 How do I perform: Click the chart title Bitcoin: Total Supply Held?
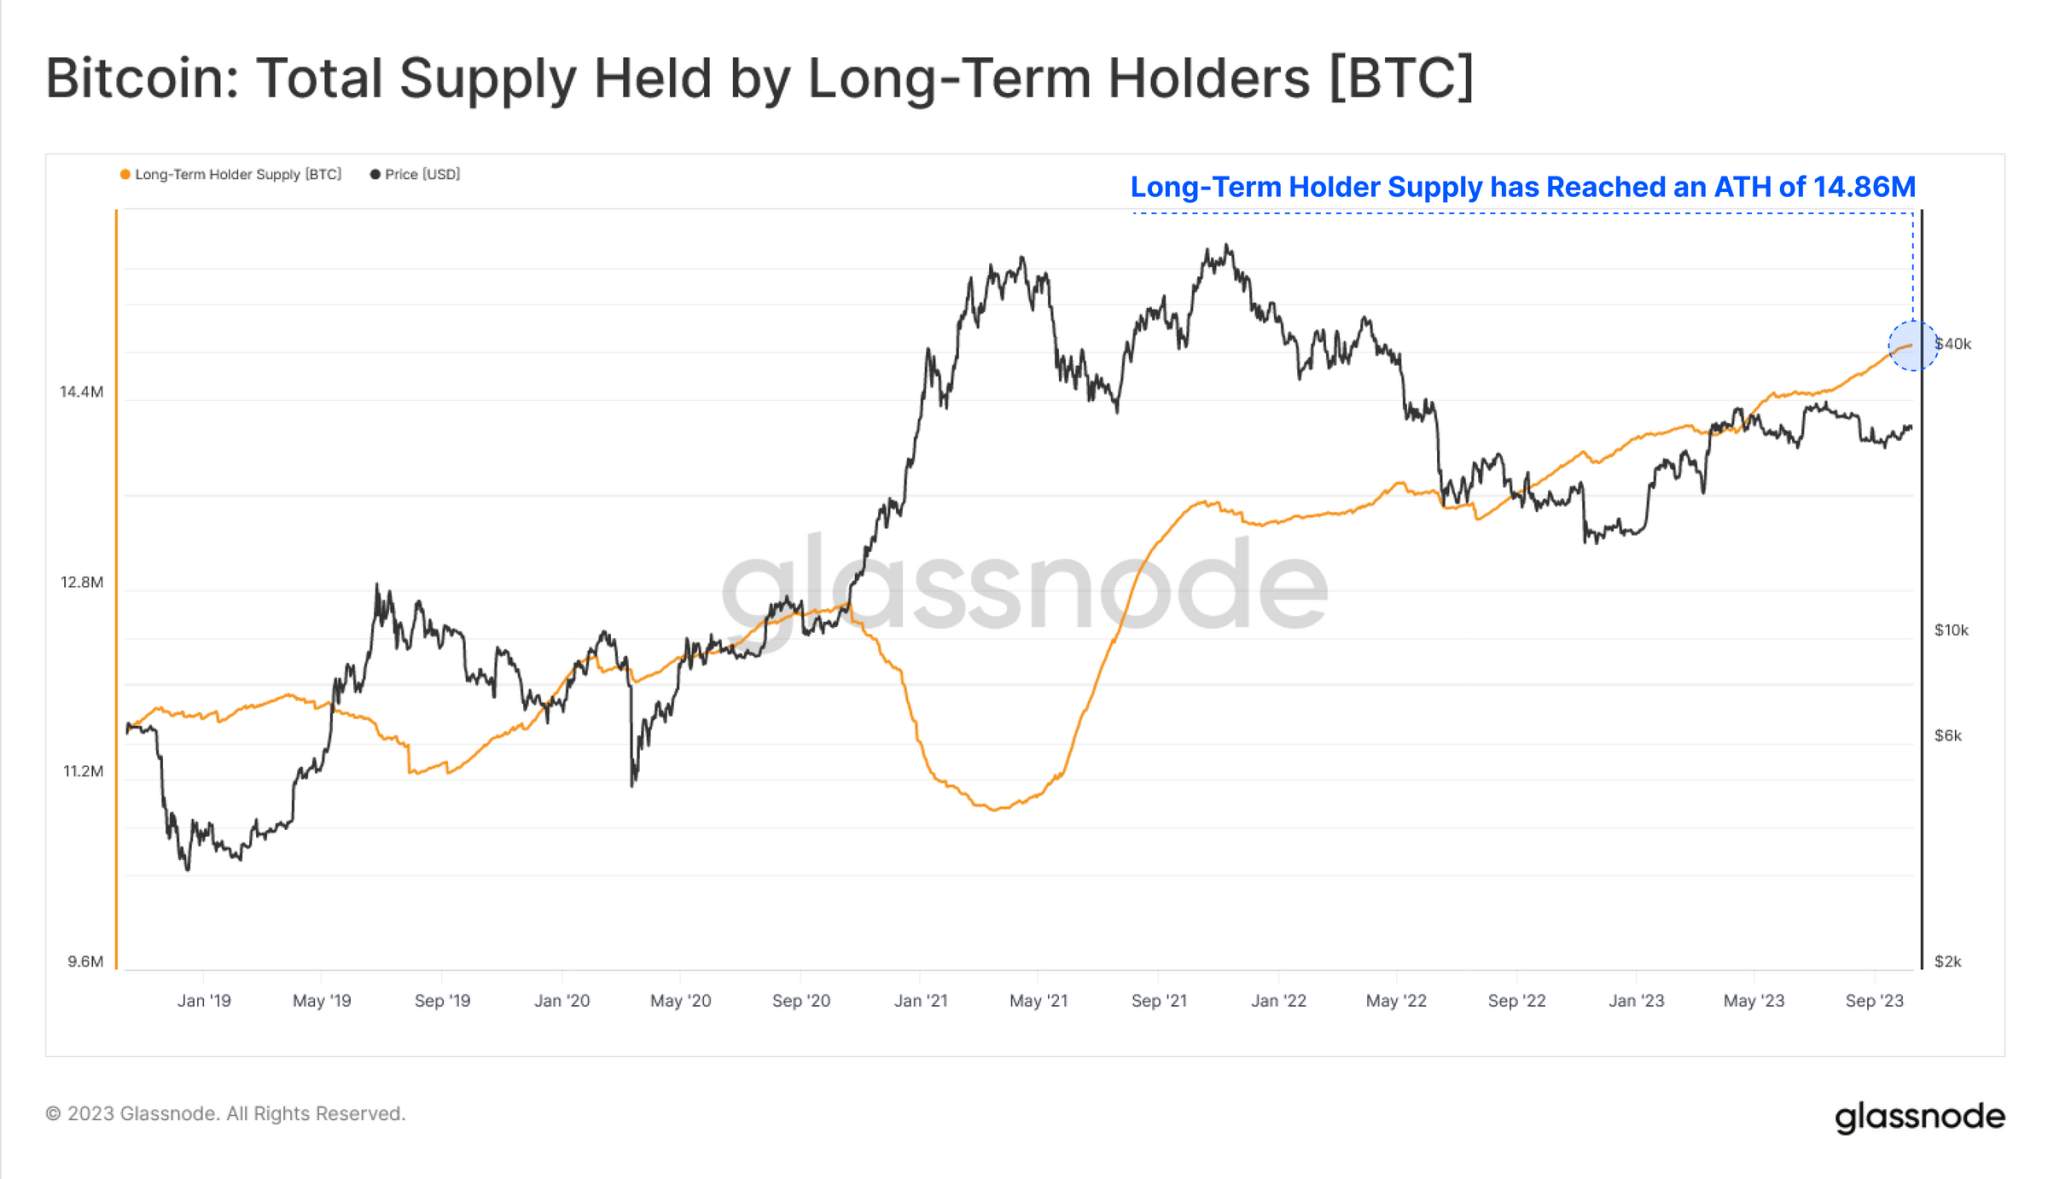(759, 78)
